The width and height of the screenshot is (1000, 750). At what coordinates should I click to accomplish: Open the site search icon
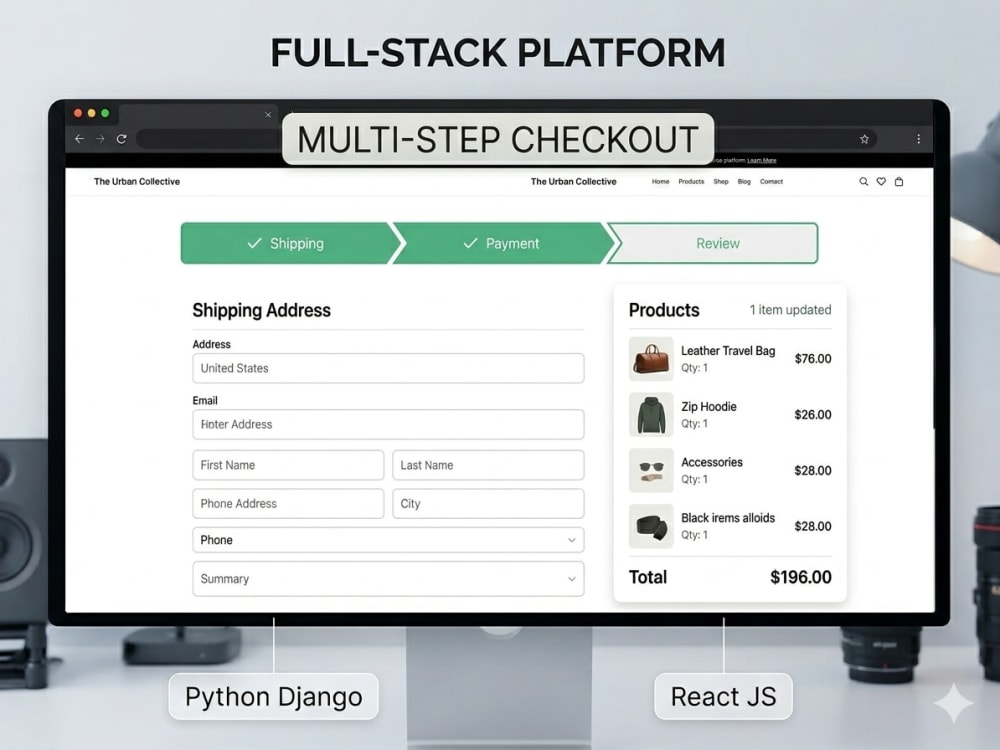pyautogui.click(x=864, y=182)
